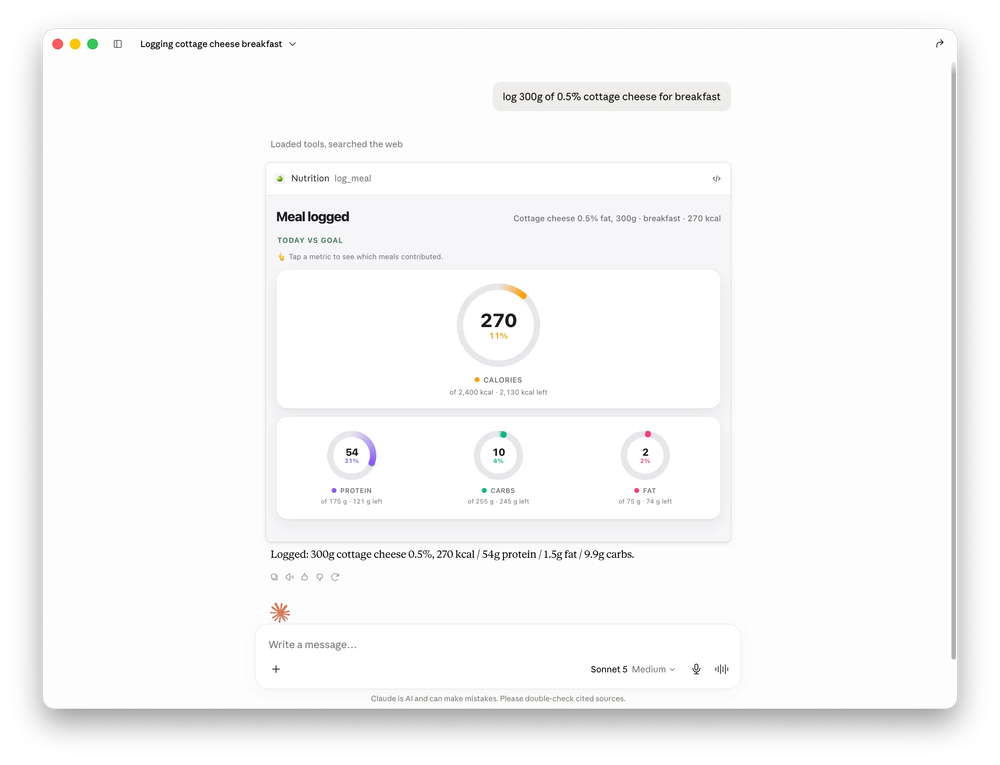Open the chat title dropdown chevron

click(x=293, y=44)
